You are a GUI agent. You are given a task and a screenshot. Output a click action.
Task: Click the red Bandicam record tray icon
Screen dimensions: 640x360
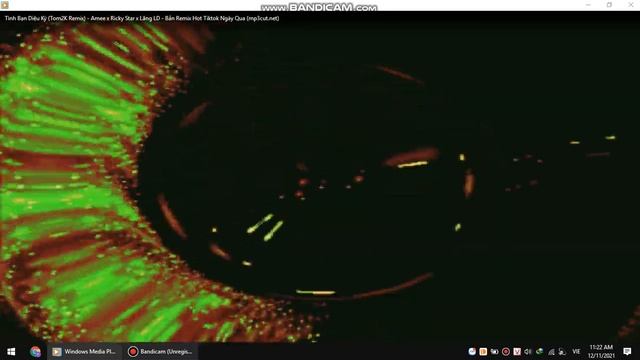tap(506, 351)
